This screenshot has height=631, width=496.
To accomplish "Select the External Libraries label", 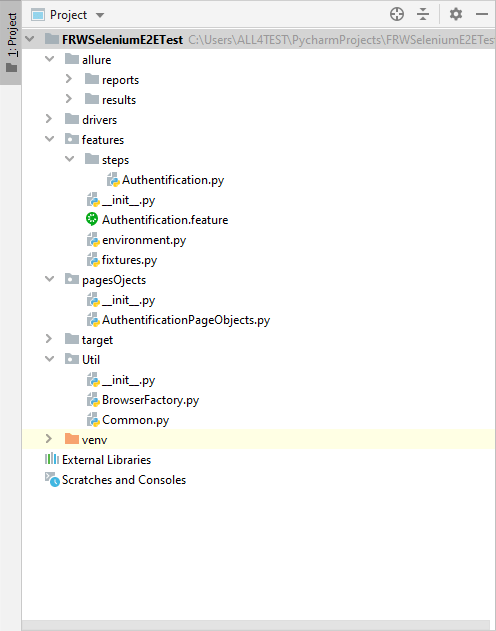I will [106, 460].
